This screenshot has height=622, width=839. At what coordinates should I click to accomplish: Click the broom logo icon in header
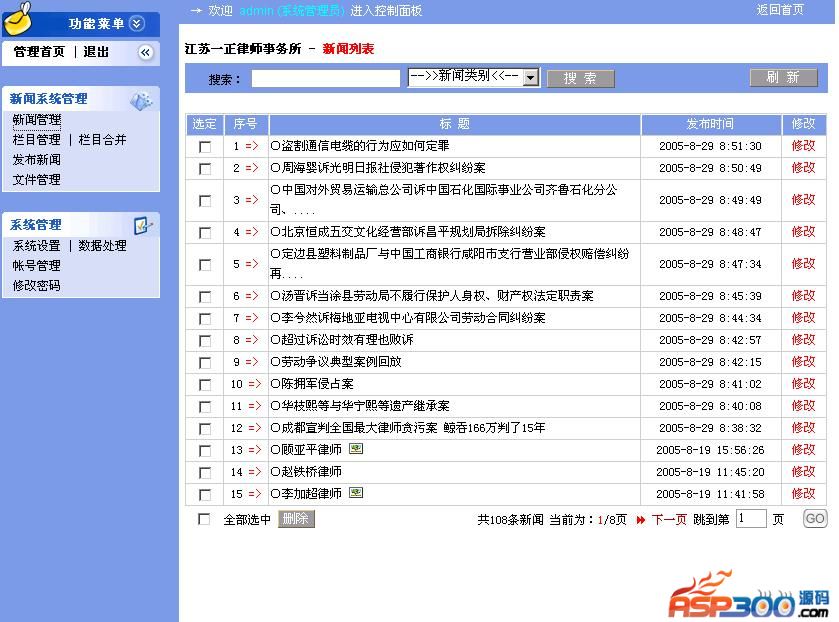point(19,17)
